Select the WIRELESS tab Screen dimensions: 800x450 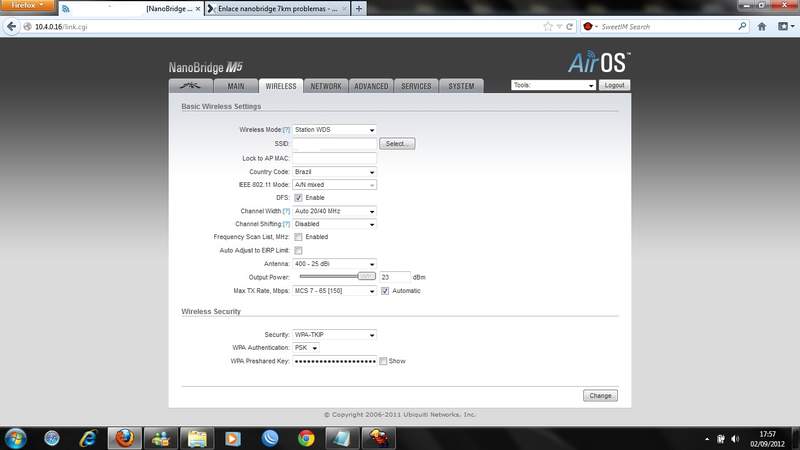tap(281, 86)
